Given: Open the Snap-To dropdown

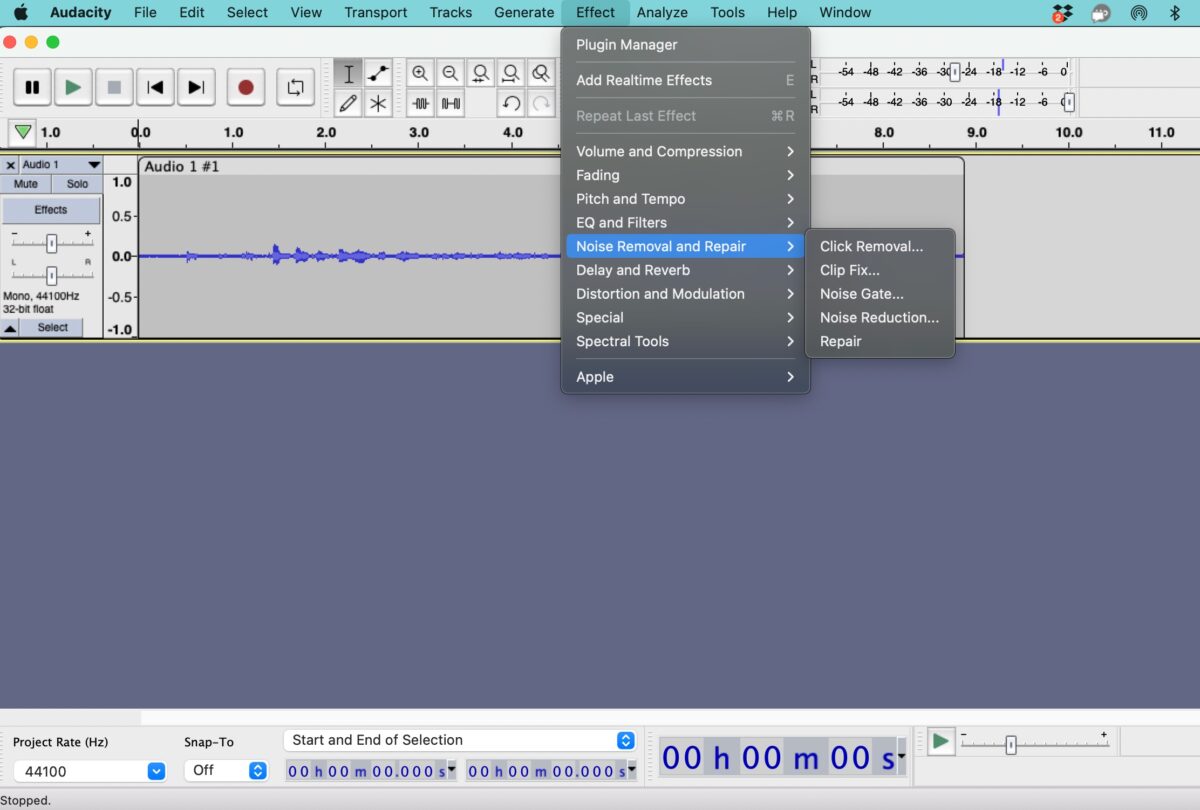Looking at the screenshot, I should (226, 770).
